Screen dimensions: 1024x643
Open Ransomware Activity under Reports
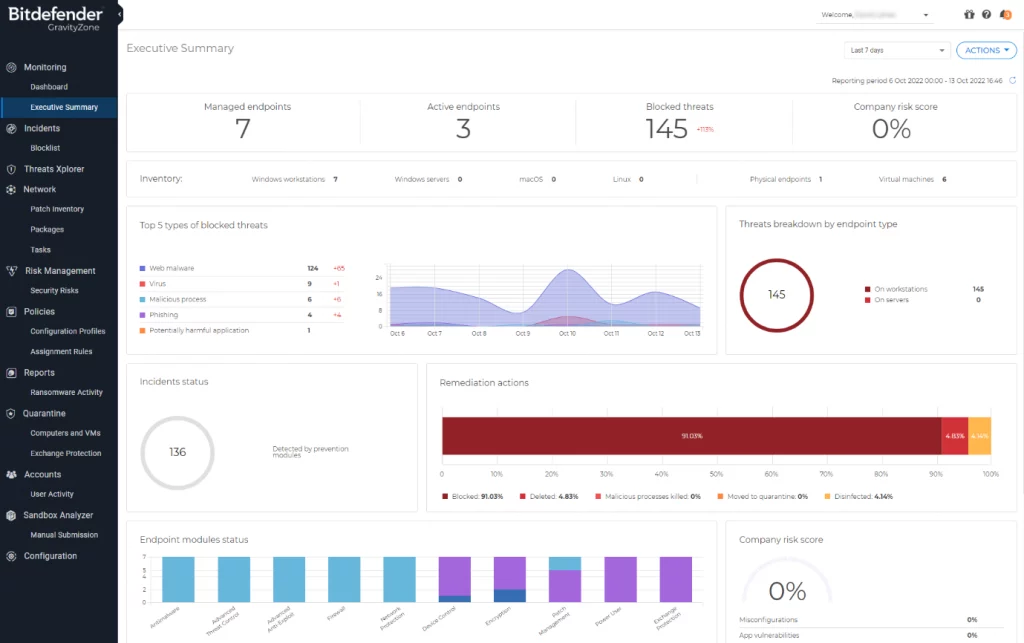[66, 393]
